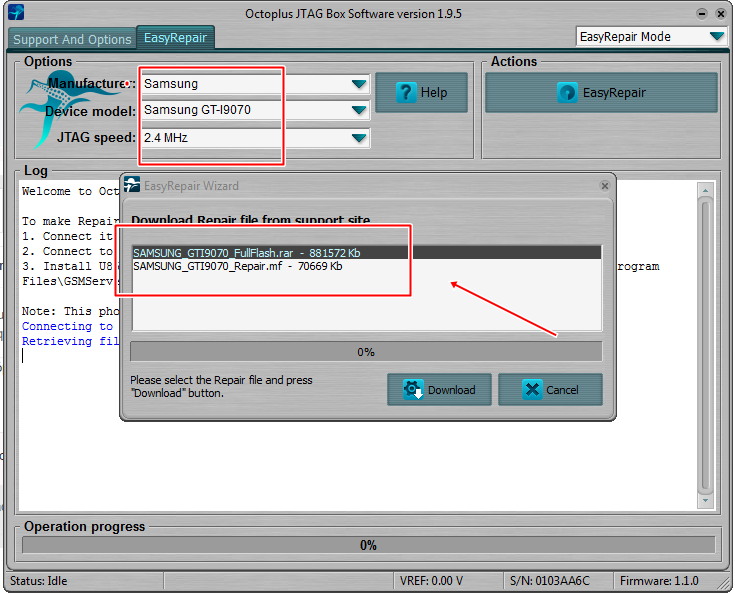The width and height of the screenshot is (735, 595).
Task: Click the S/N: 0103AA6C status entry
Action: [550, 581]
